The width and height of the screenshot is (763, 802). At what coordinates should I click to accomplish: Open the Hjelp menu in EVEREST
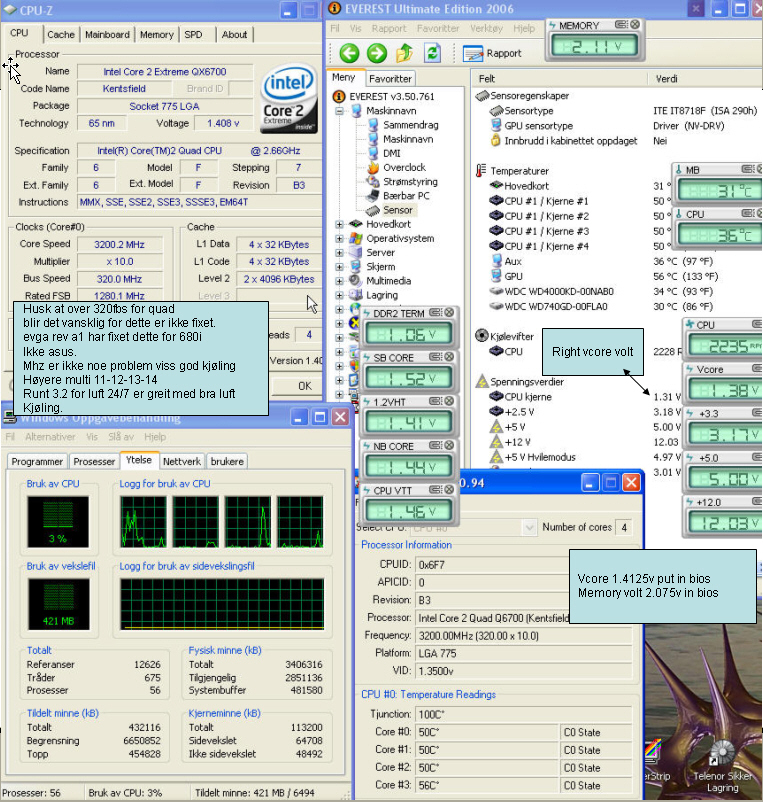(524, 29)
